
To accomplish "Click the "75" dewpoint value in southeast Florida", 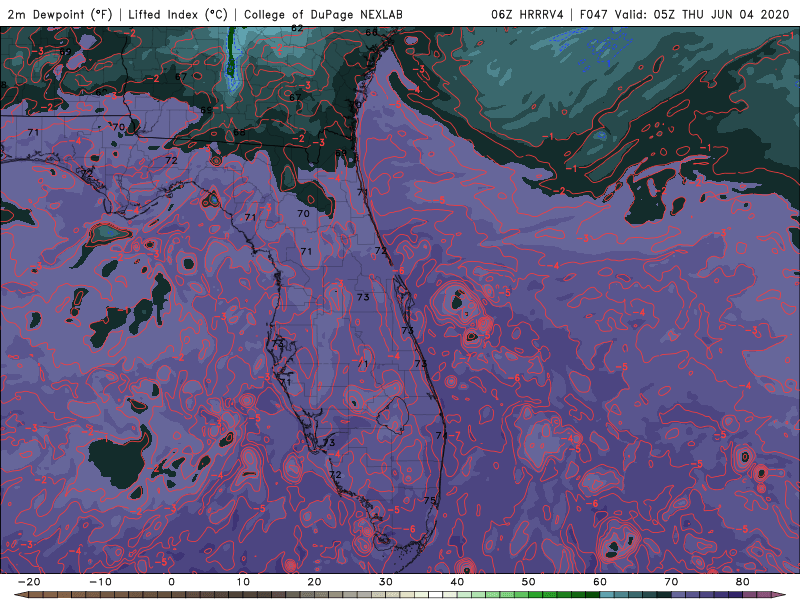I will click(430, 501).
